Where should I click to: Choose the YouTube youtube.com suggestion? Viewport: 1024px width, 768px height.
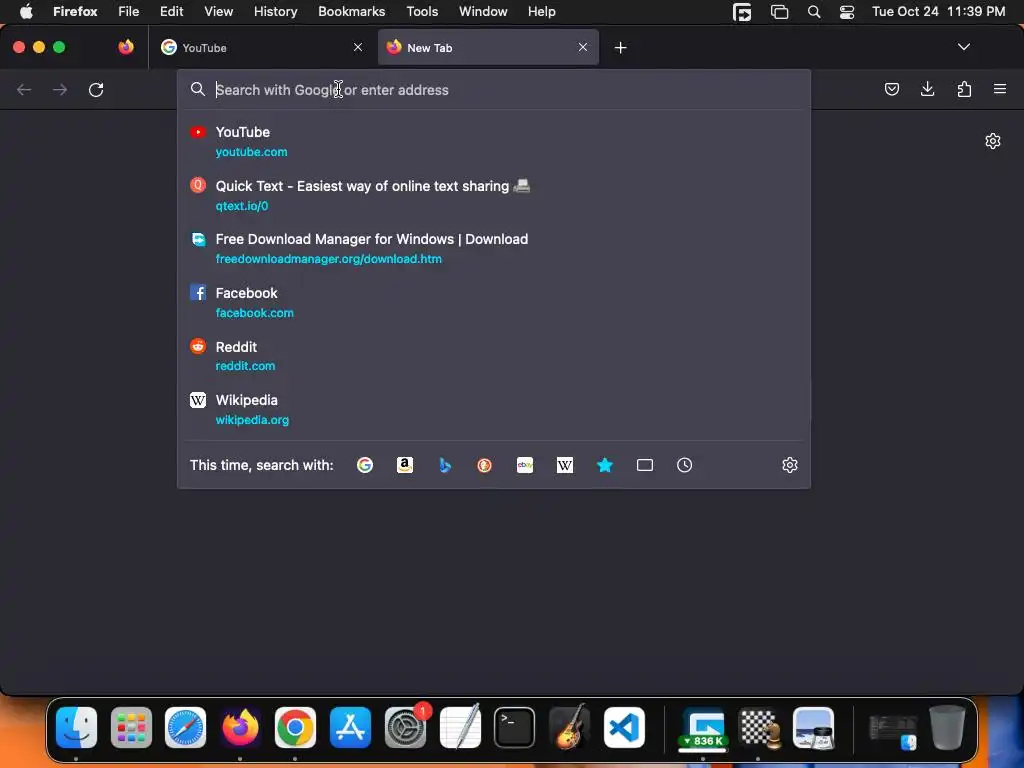click(x=494, y=141)
